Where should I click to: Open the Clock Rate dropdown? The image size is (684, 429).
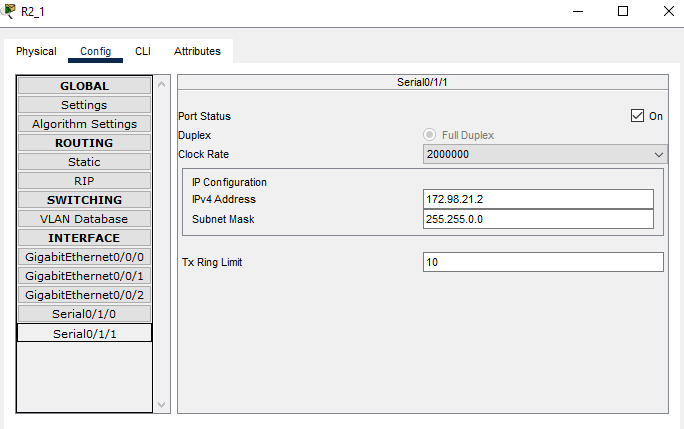click(x=544, y=155)
